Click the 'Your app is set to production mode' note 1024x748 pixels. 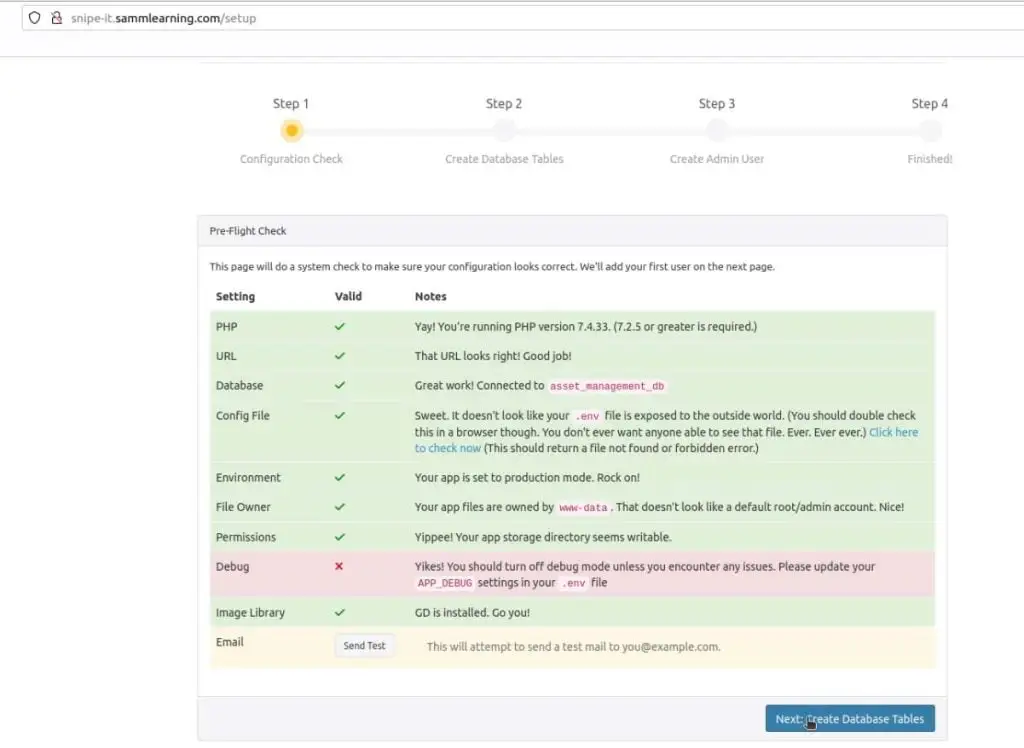coord(527,478)
